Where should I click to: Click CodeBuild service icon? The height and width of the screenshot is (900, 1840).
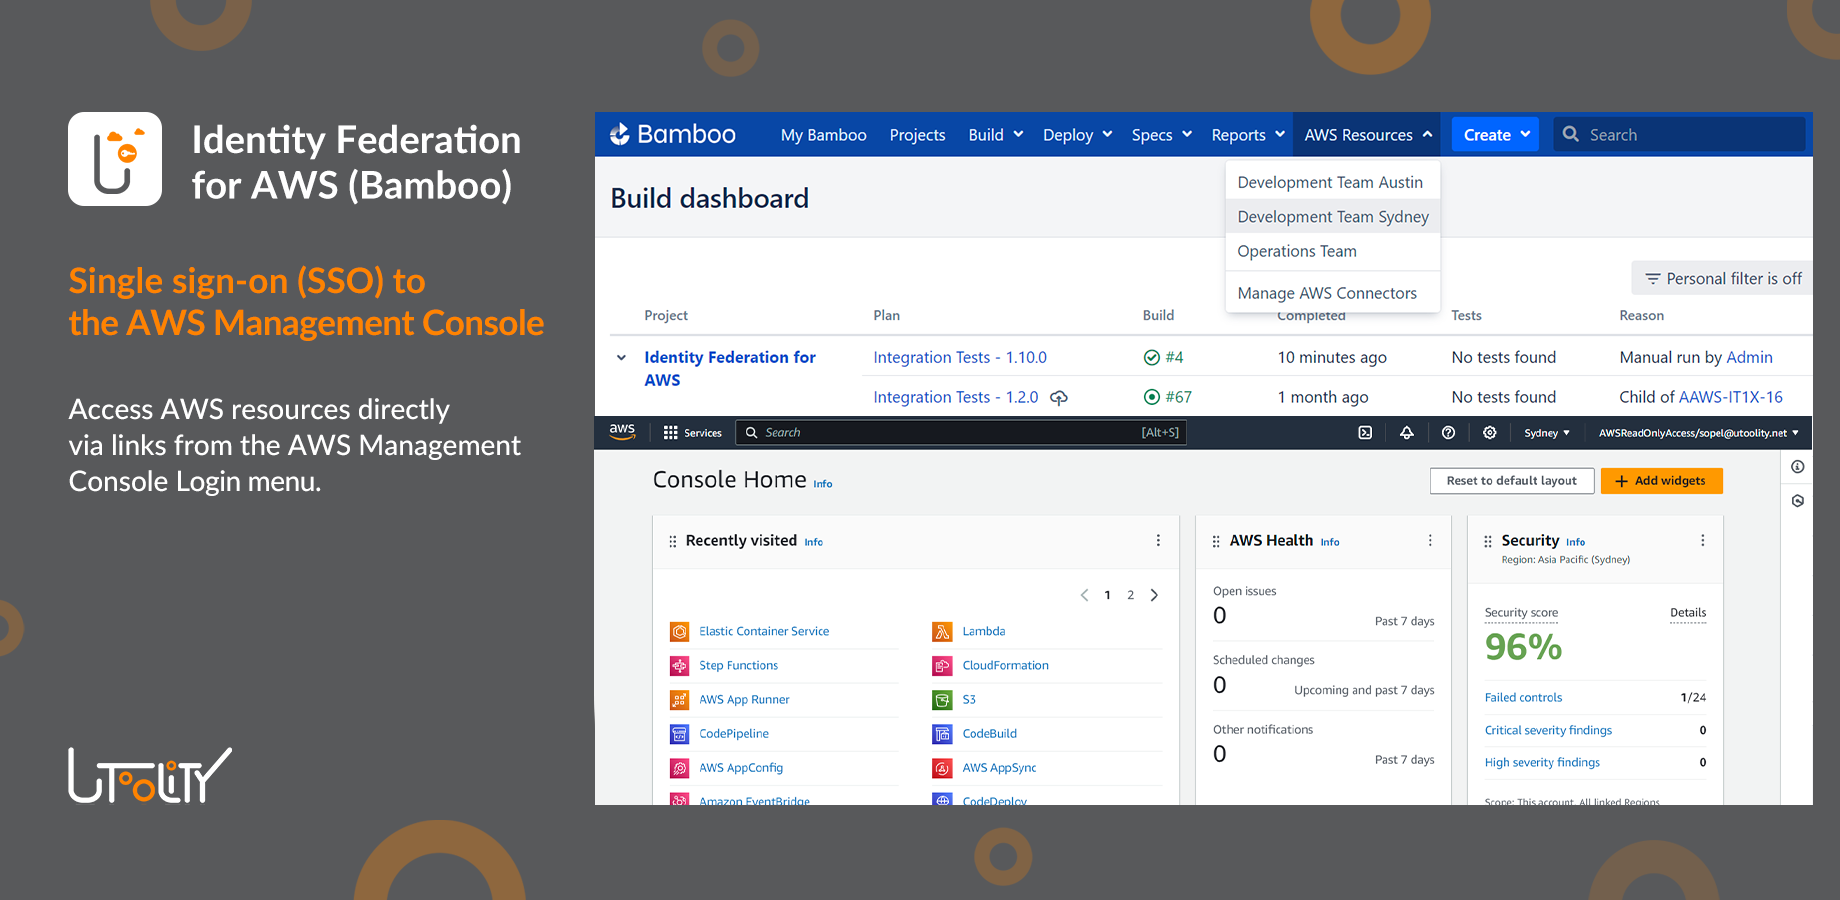[x=942, y=734]
